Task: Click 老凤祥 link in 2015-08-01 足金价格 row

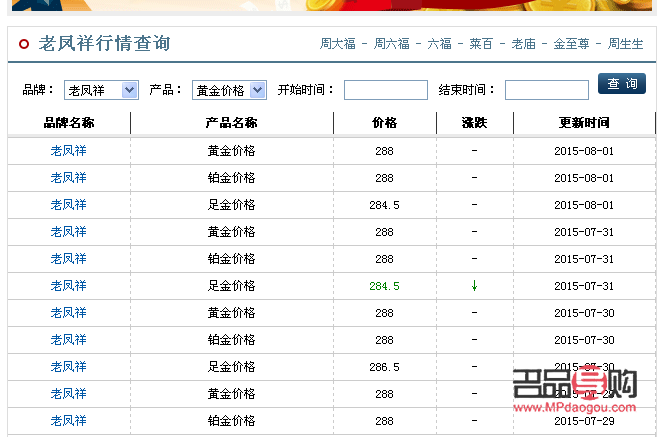Action: [69, 205]
